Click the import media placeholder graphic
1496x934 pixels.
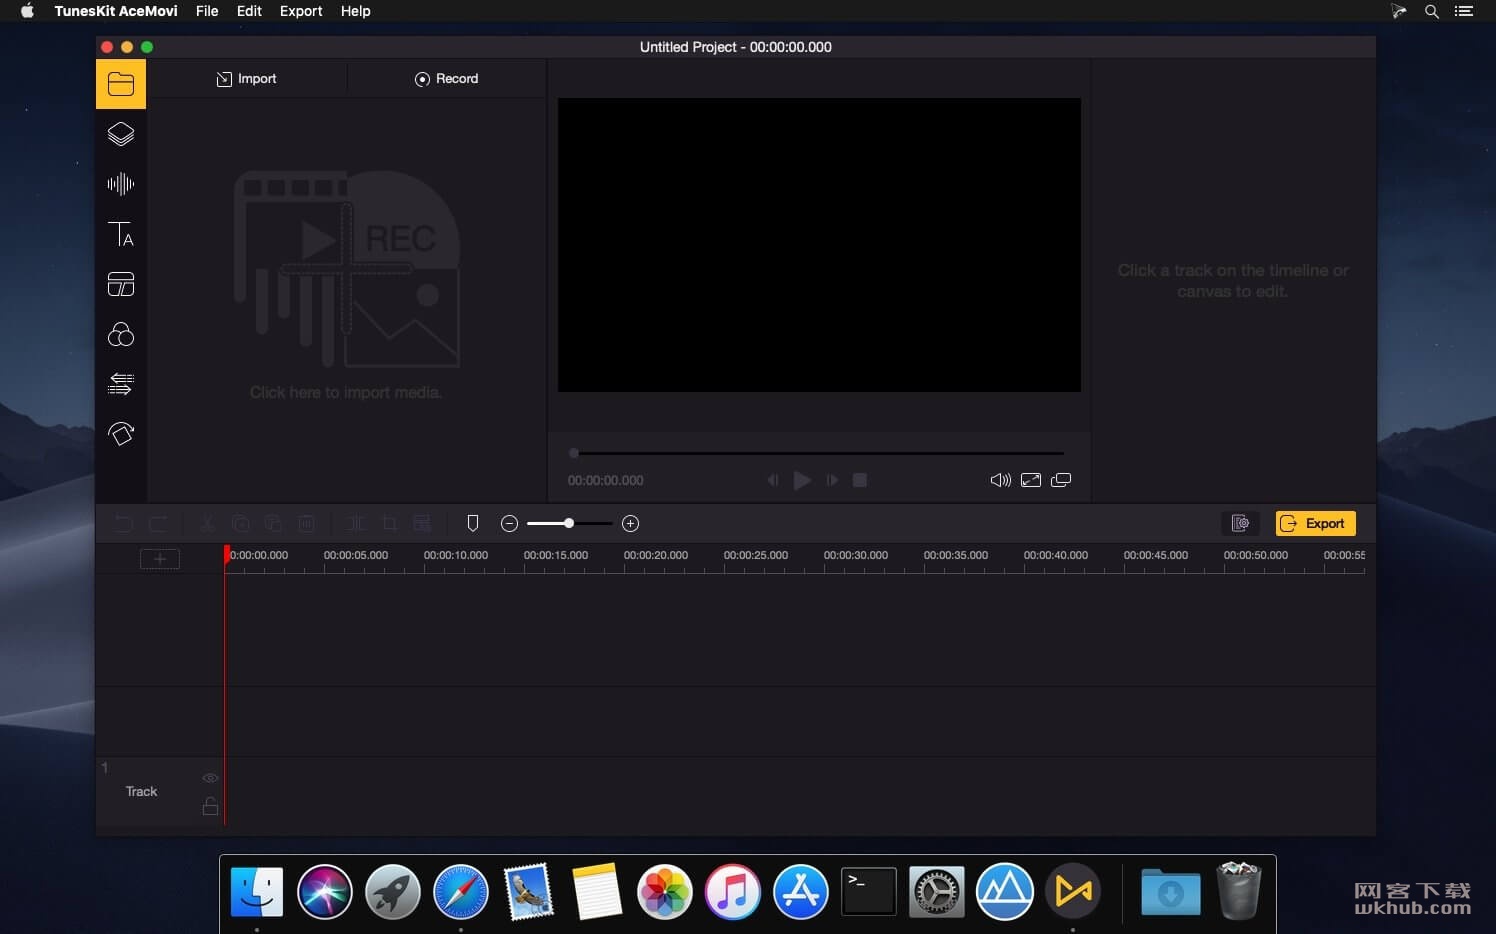coord(346,270)
